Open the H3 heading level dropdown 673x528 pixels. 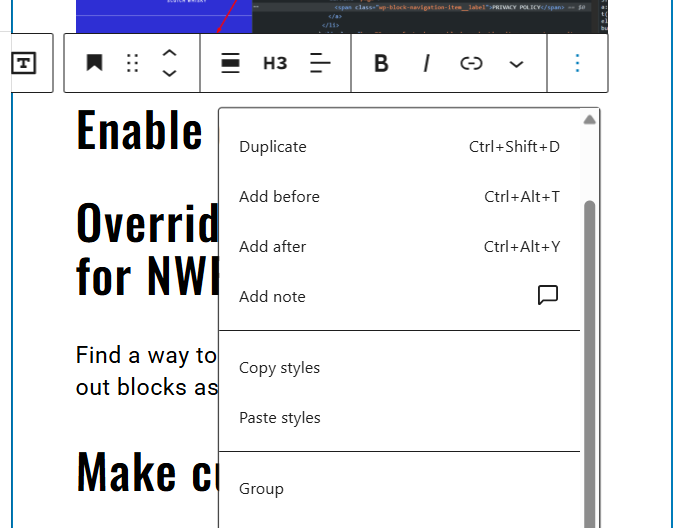click(x=275, y=63)
